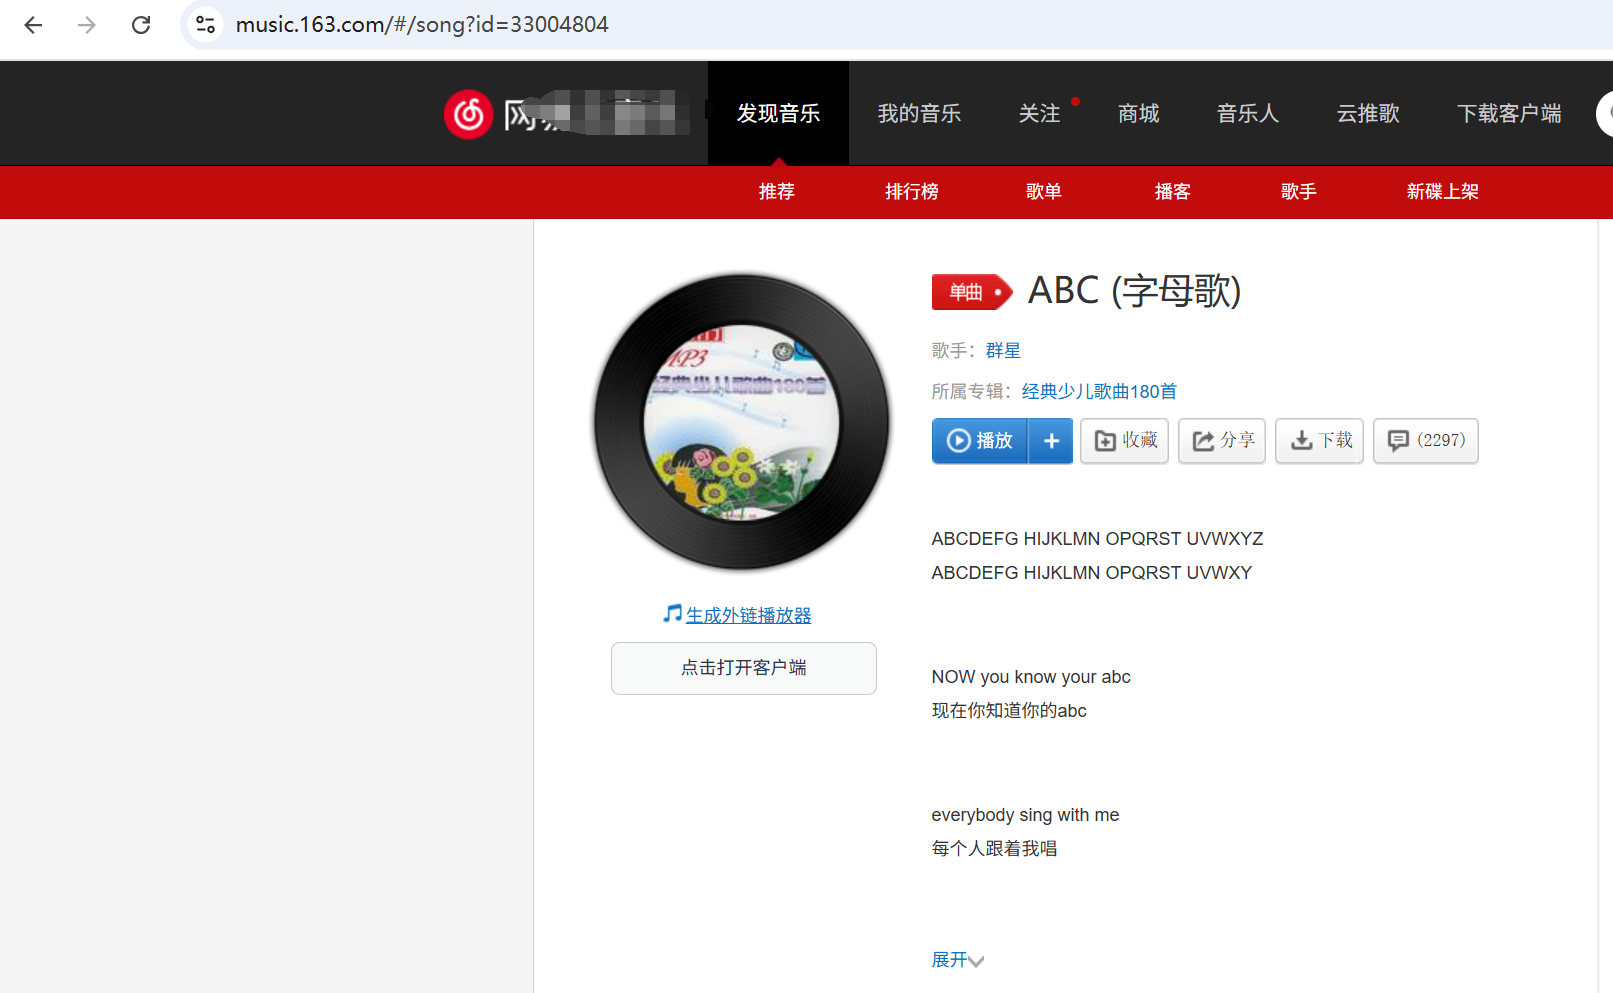Click lyric line NOW you know your abc
Image resolution: width=1613 pixels, height=993 pixels.
(1031, 677)
